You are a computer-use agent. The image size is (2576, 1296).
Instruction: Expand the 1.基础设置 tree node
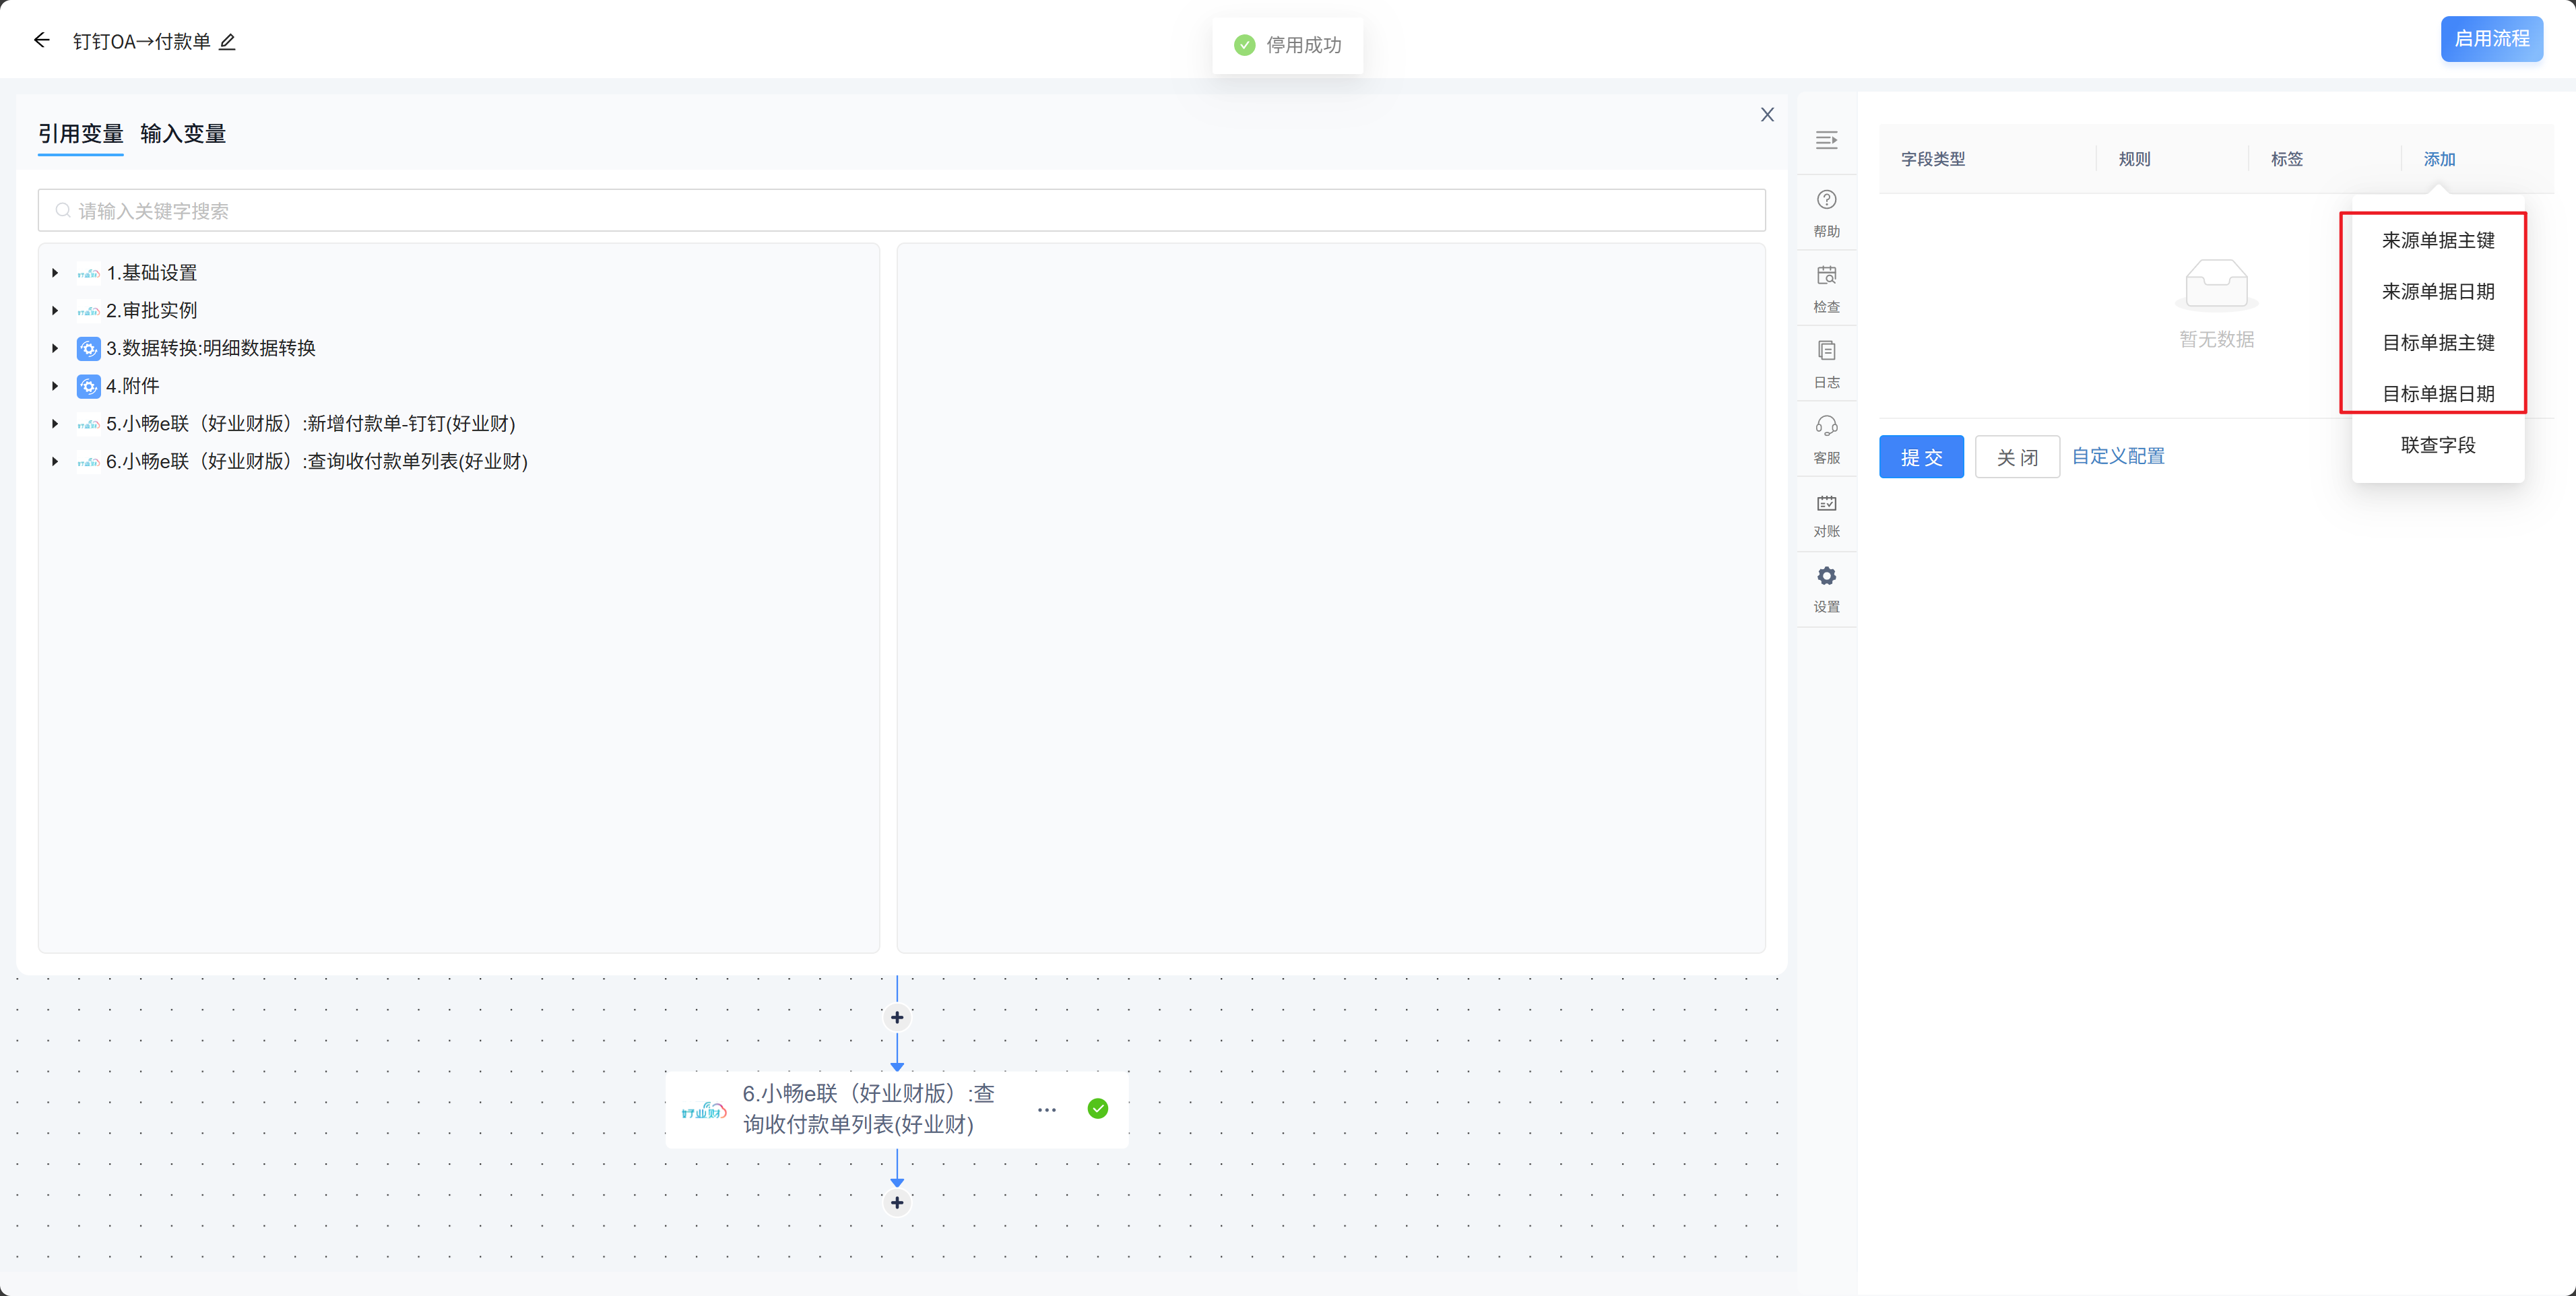coord(55,273)
